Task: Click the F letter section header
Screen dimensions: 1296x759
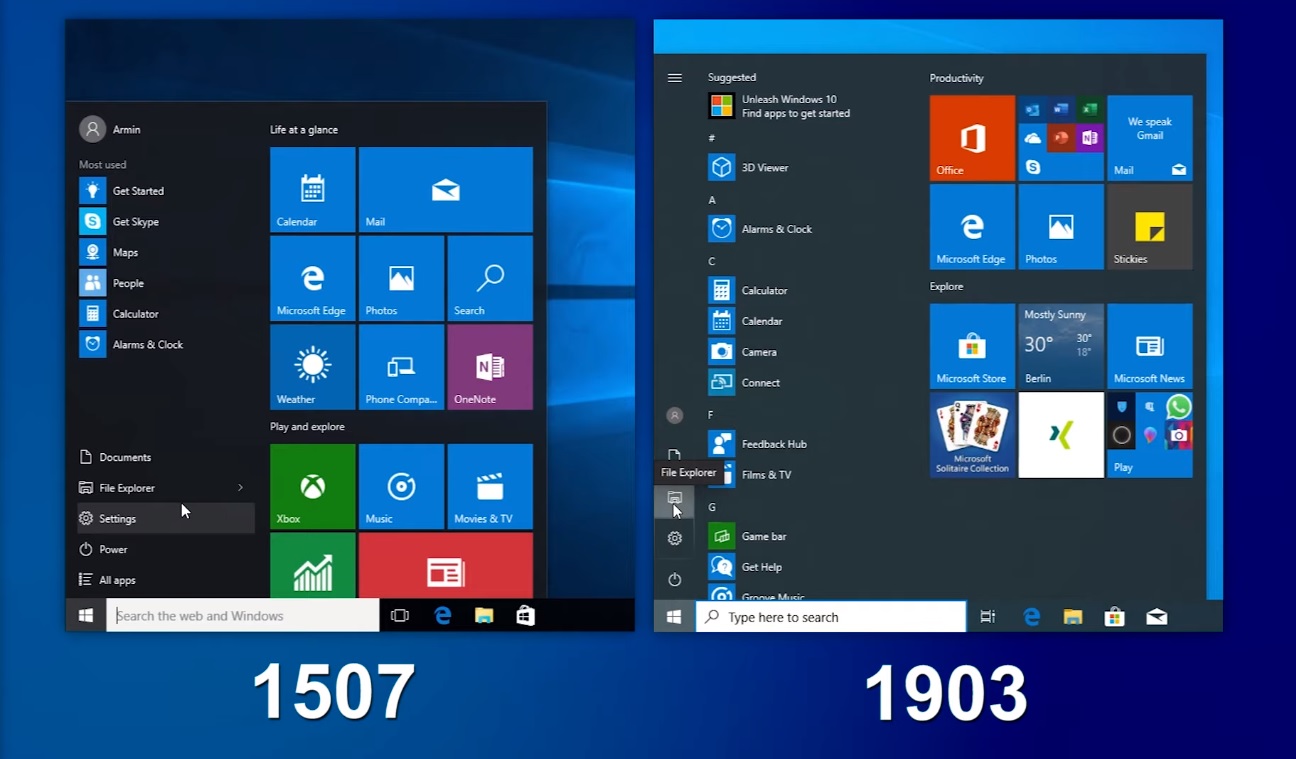Action: tap(711, 414)
